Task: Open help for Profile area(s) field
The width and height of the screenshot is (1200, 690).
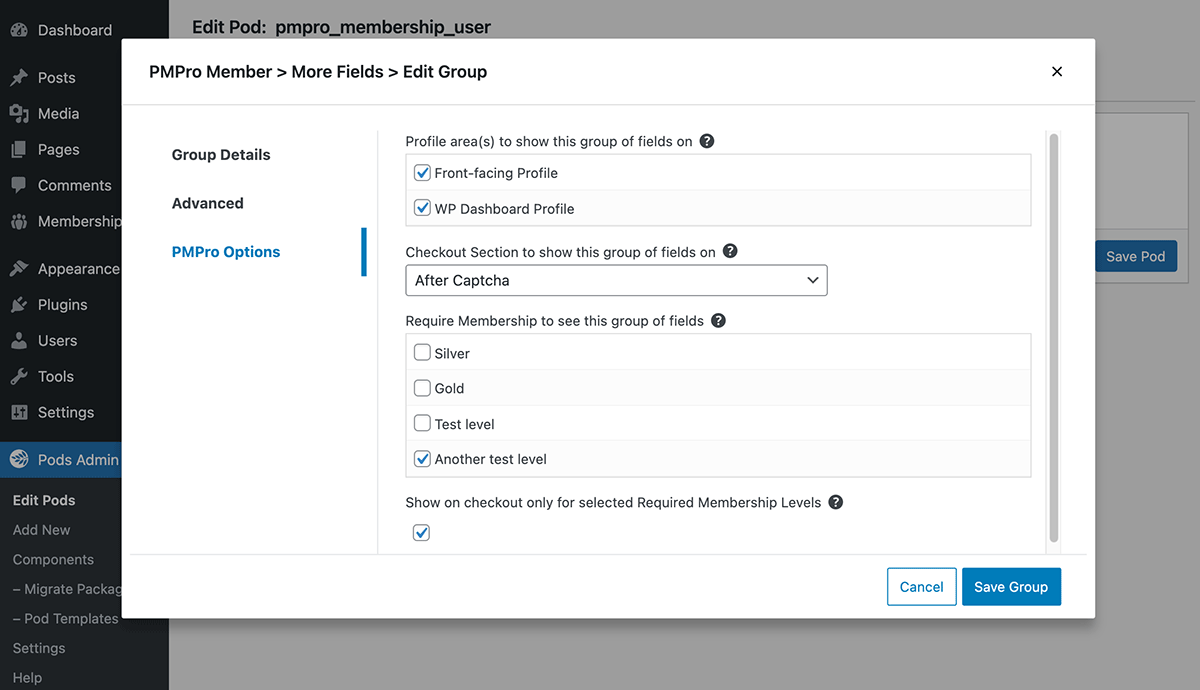Action: click(x=707, y=141)
